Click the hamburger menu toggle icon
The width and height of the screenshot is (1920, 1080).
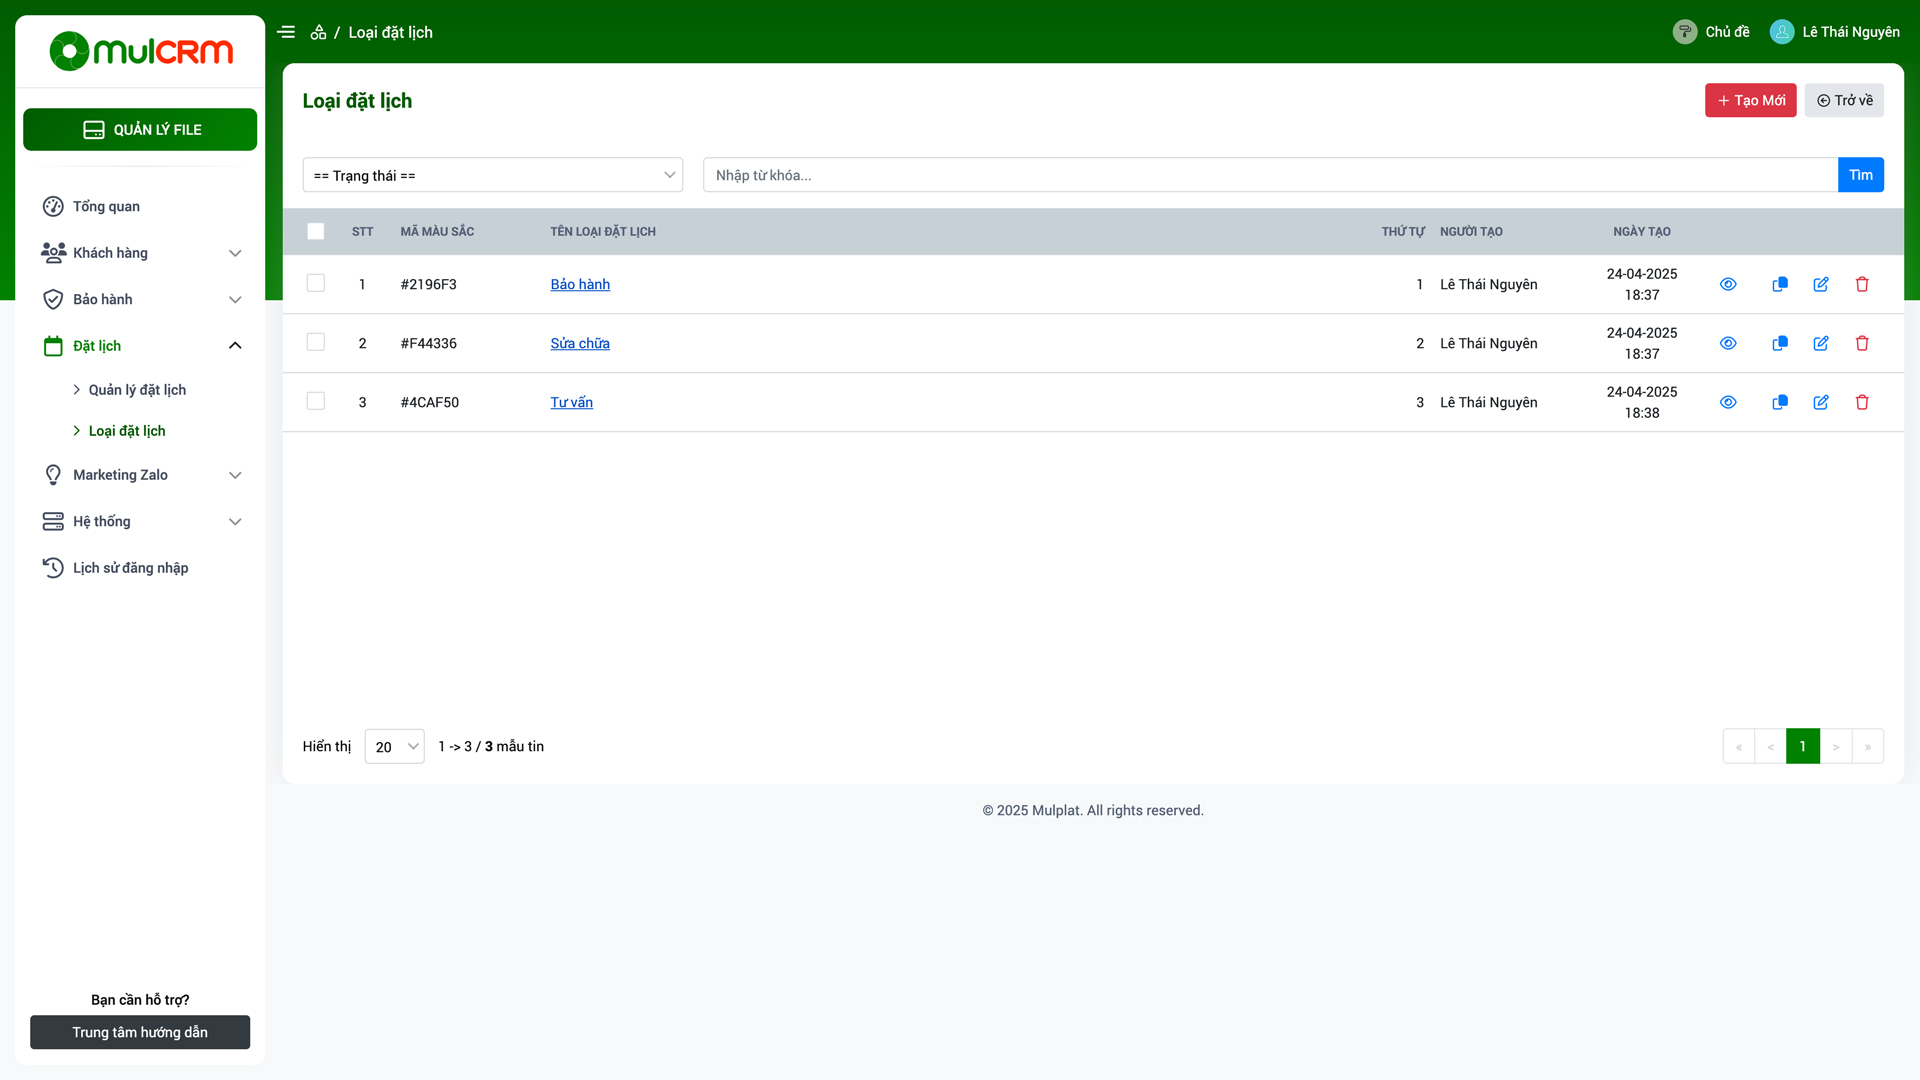286,32
